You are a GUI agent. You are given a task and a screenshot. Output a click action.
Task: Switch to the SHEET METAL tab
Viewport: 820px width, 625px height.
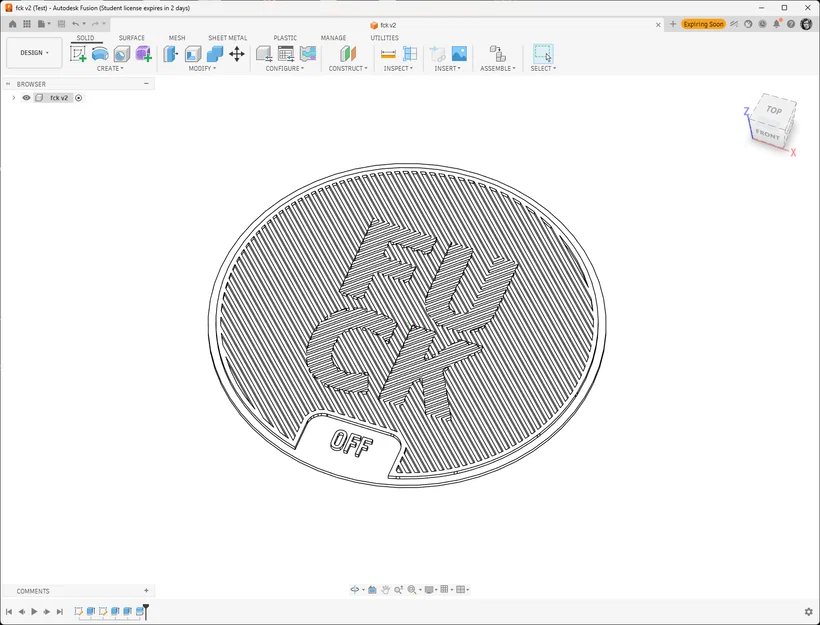tap(227, 38)
